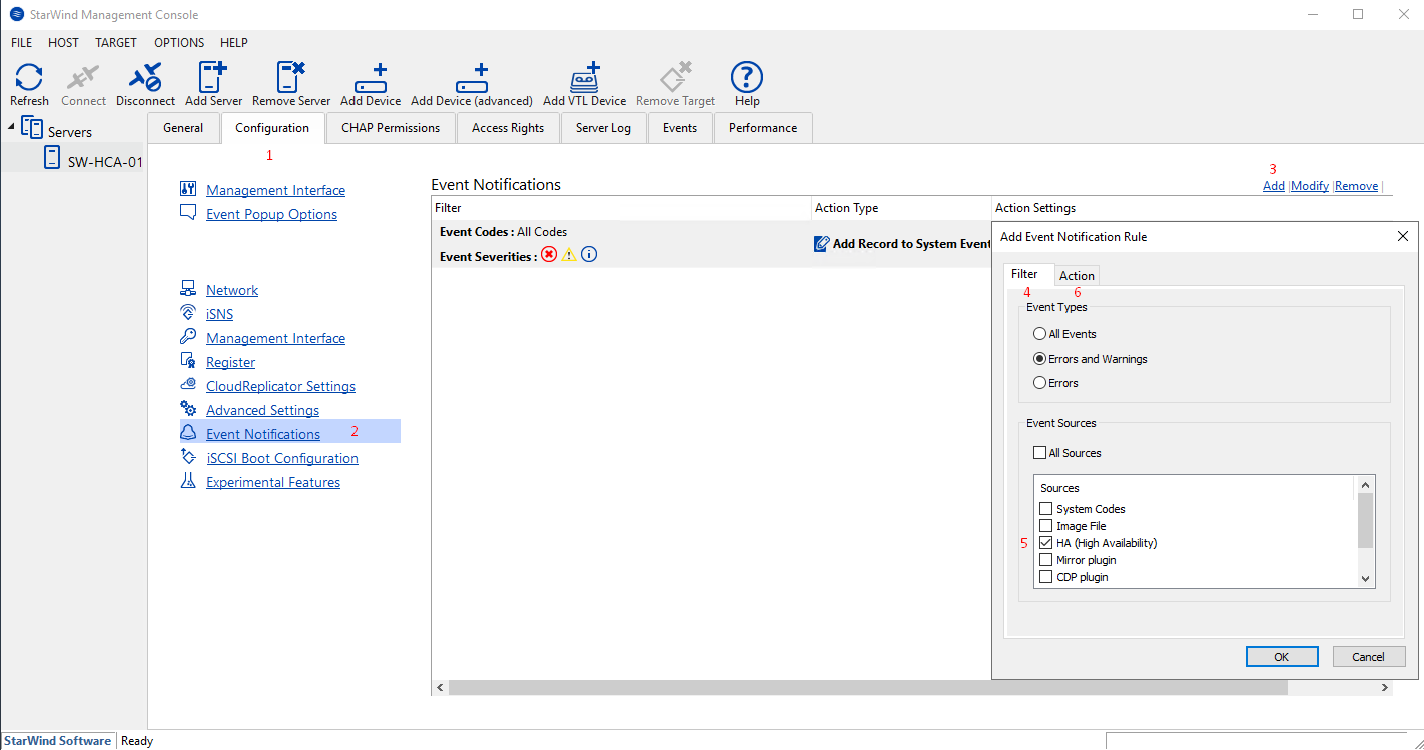Click Cancel in Add Event Notification Rule

(x=1369, y=657)
